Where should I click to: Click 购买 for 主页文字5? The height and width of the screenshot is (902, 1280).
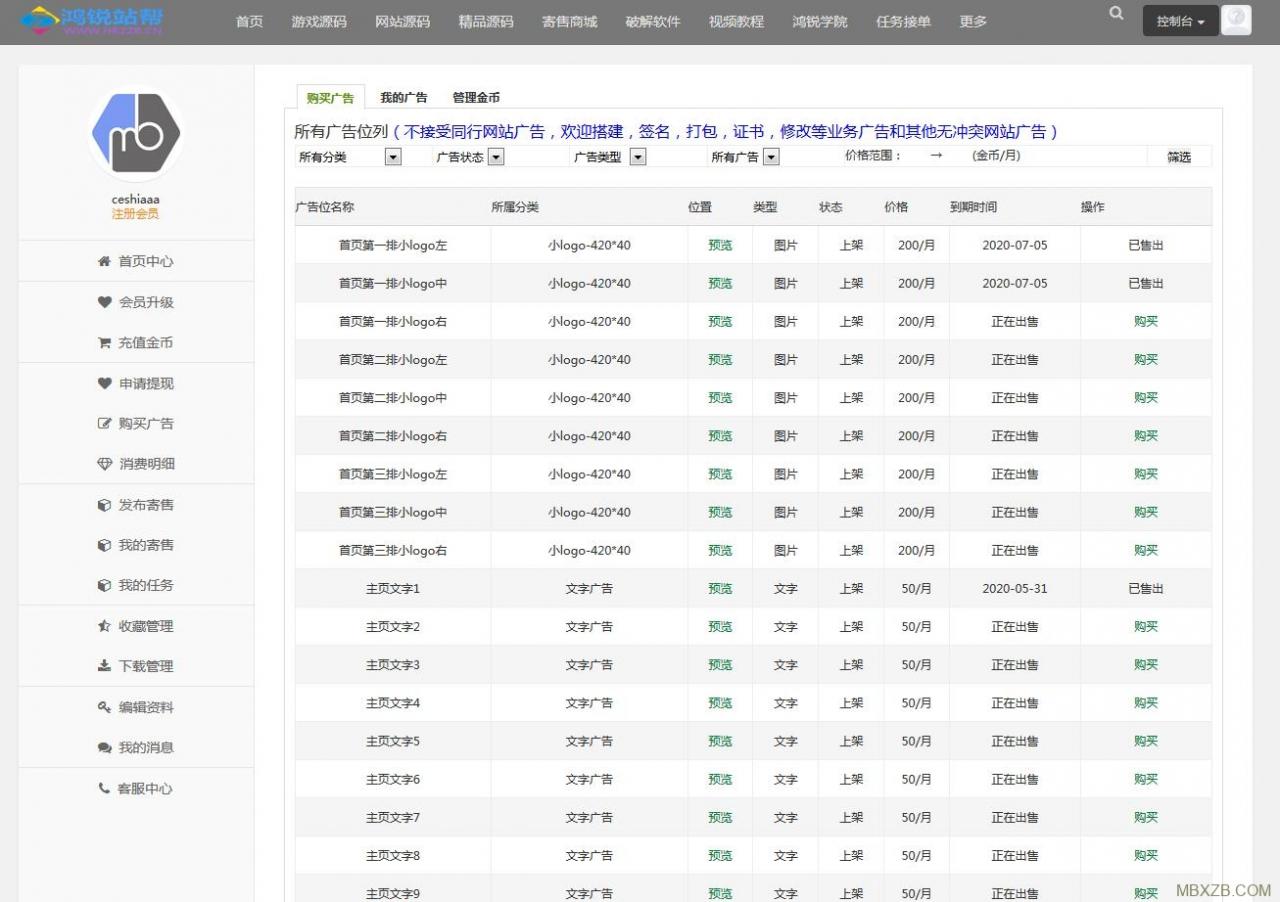pos(1146,741)
